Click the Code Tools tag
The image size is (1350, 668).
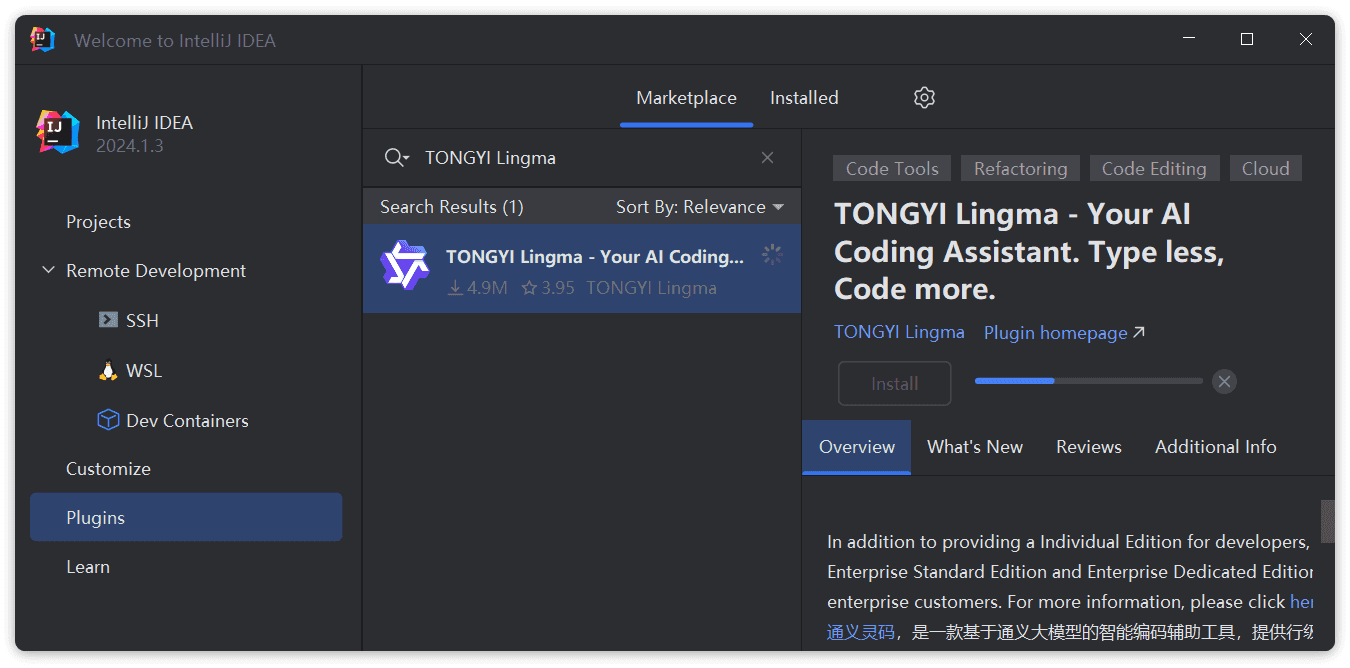[892, 169]
